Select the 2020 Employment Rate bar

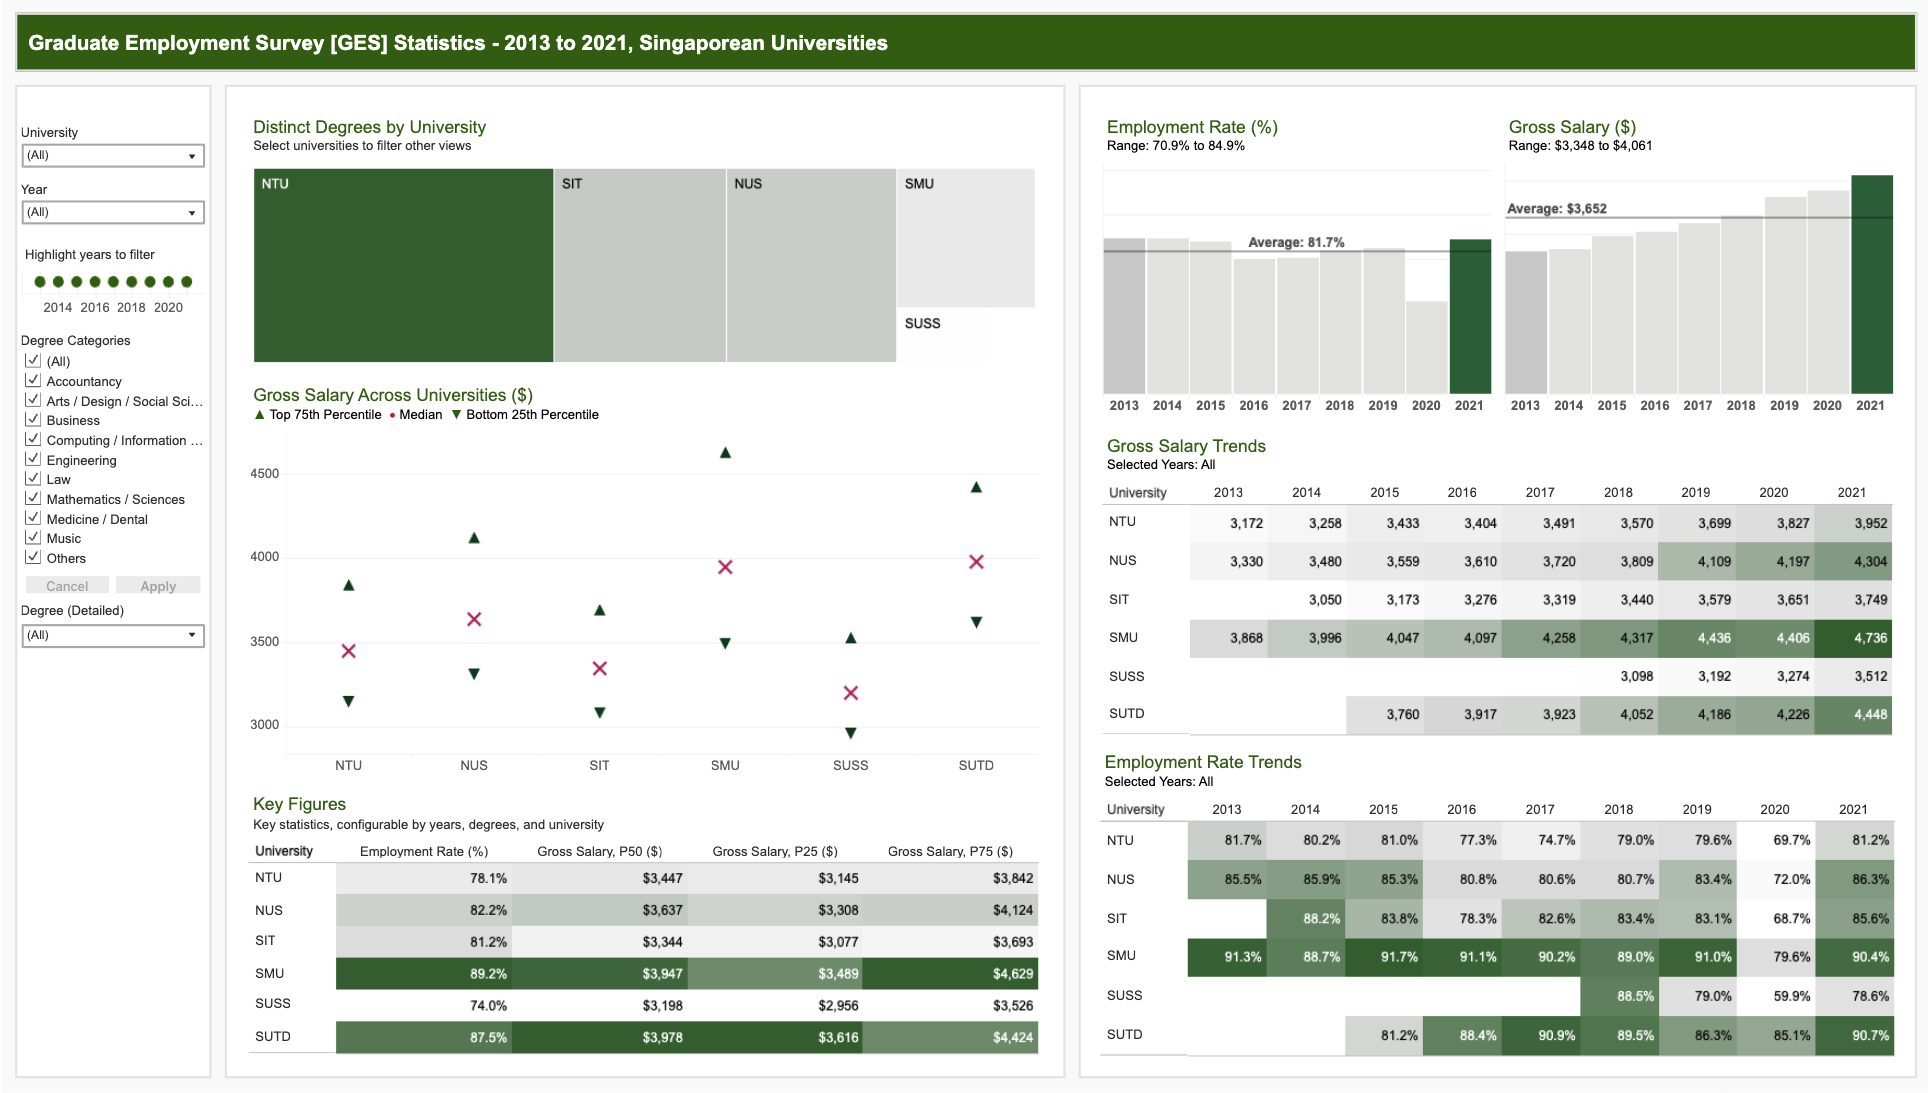pos(1426,347)
